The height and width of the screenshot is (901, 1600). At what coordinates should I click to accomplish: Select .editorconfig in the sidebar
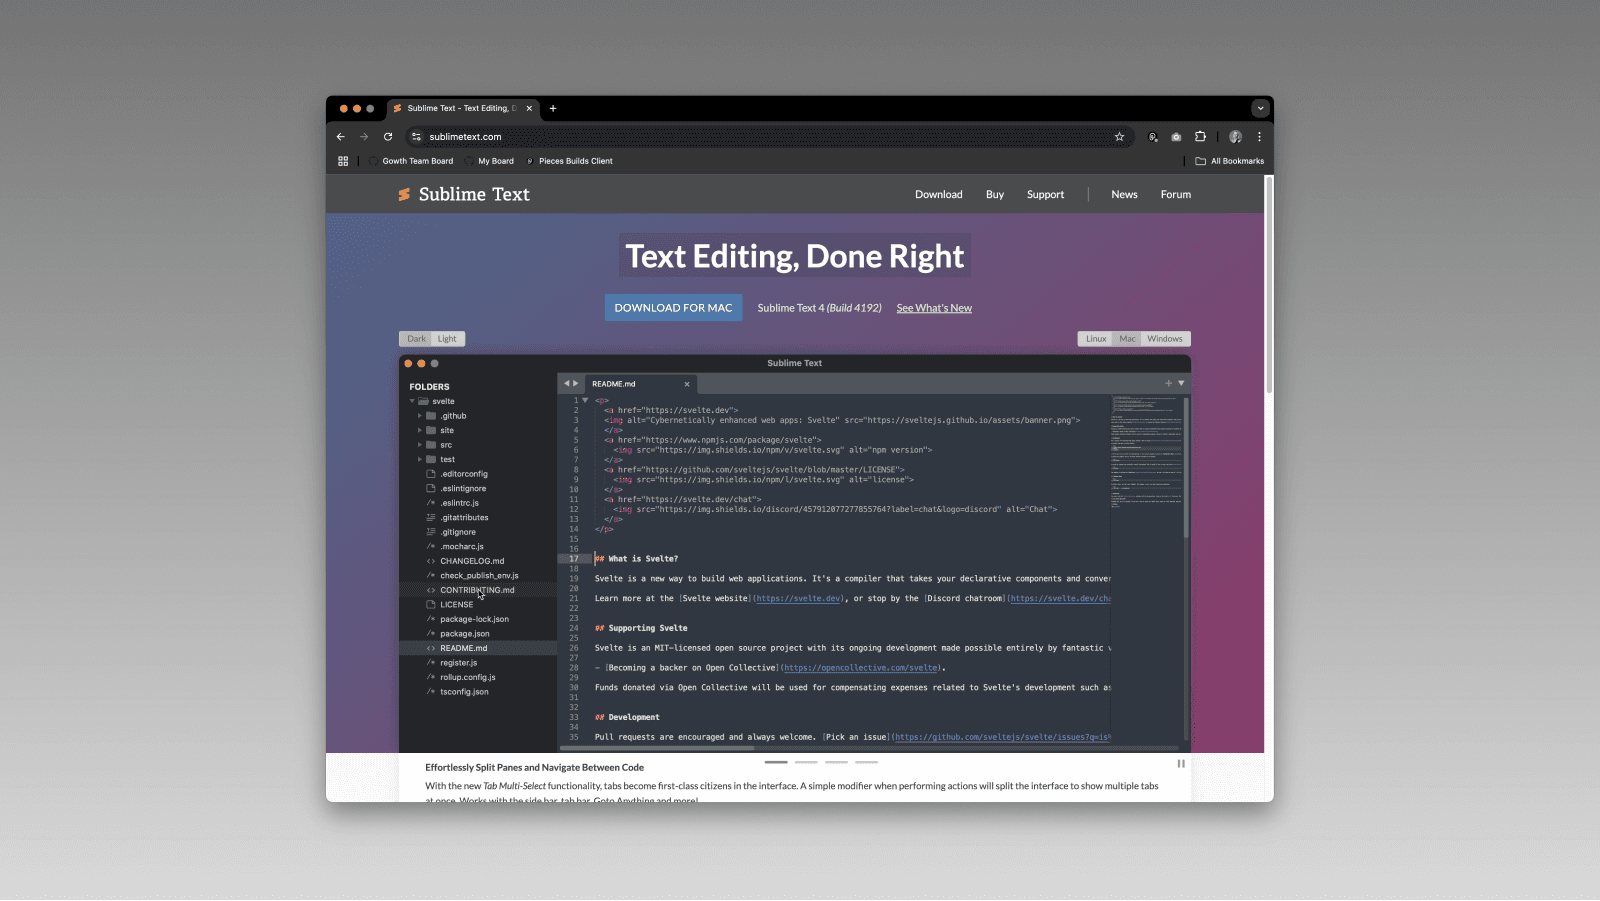[464, 474]
